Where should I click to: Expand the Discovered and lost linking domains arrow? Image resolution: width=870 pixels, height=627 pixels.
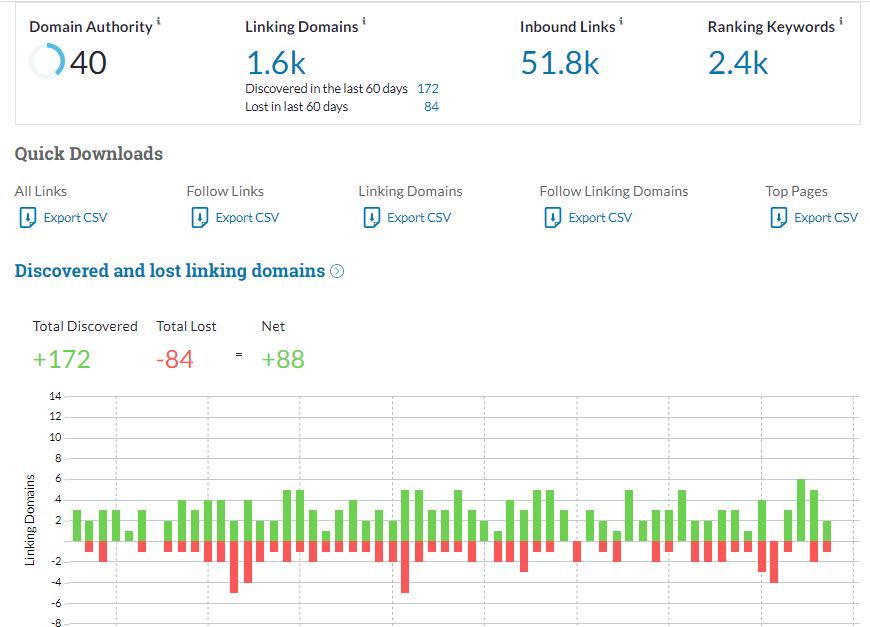click(x=337, y=271)
